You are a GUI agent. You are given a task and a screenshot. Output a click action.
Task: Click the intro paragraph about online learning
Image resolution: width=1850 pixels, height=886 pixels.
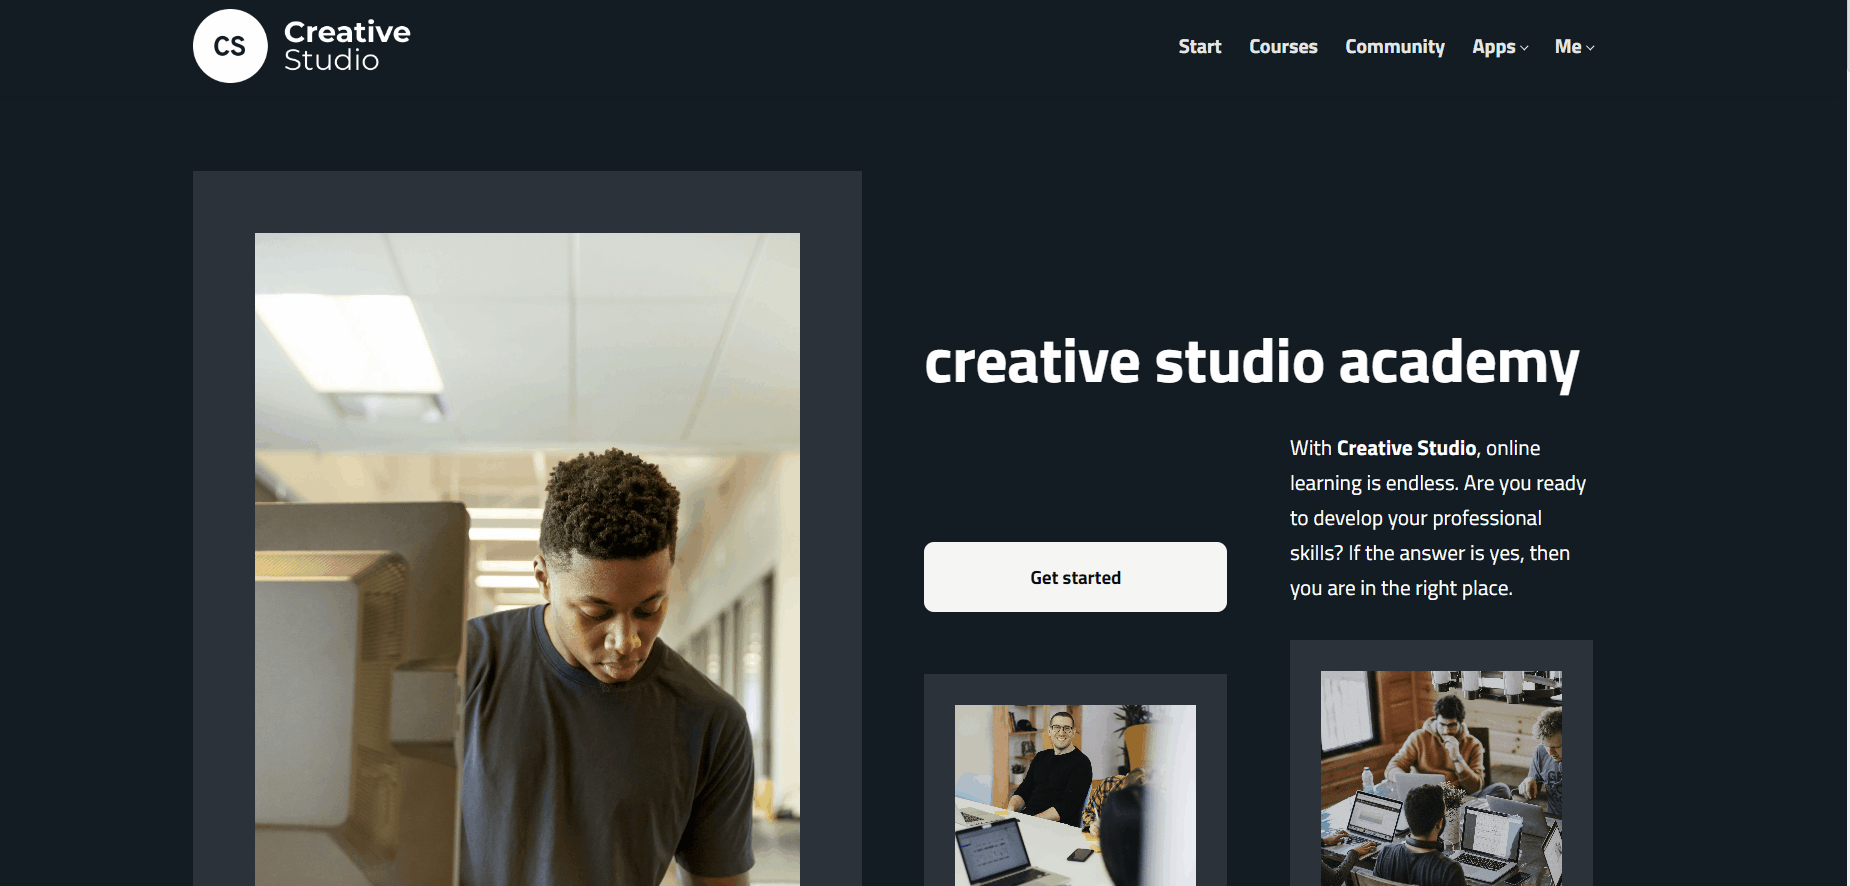click(1438, 518)
